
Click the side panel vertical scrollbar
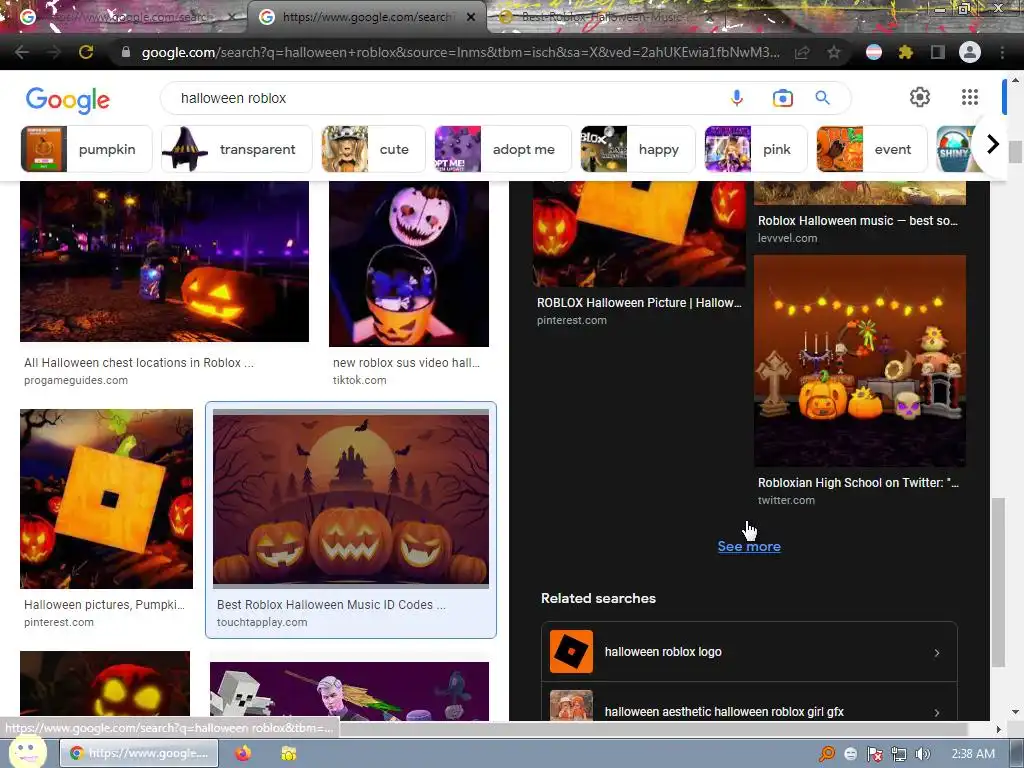tap(998, 583)
